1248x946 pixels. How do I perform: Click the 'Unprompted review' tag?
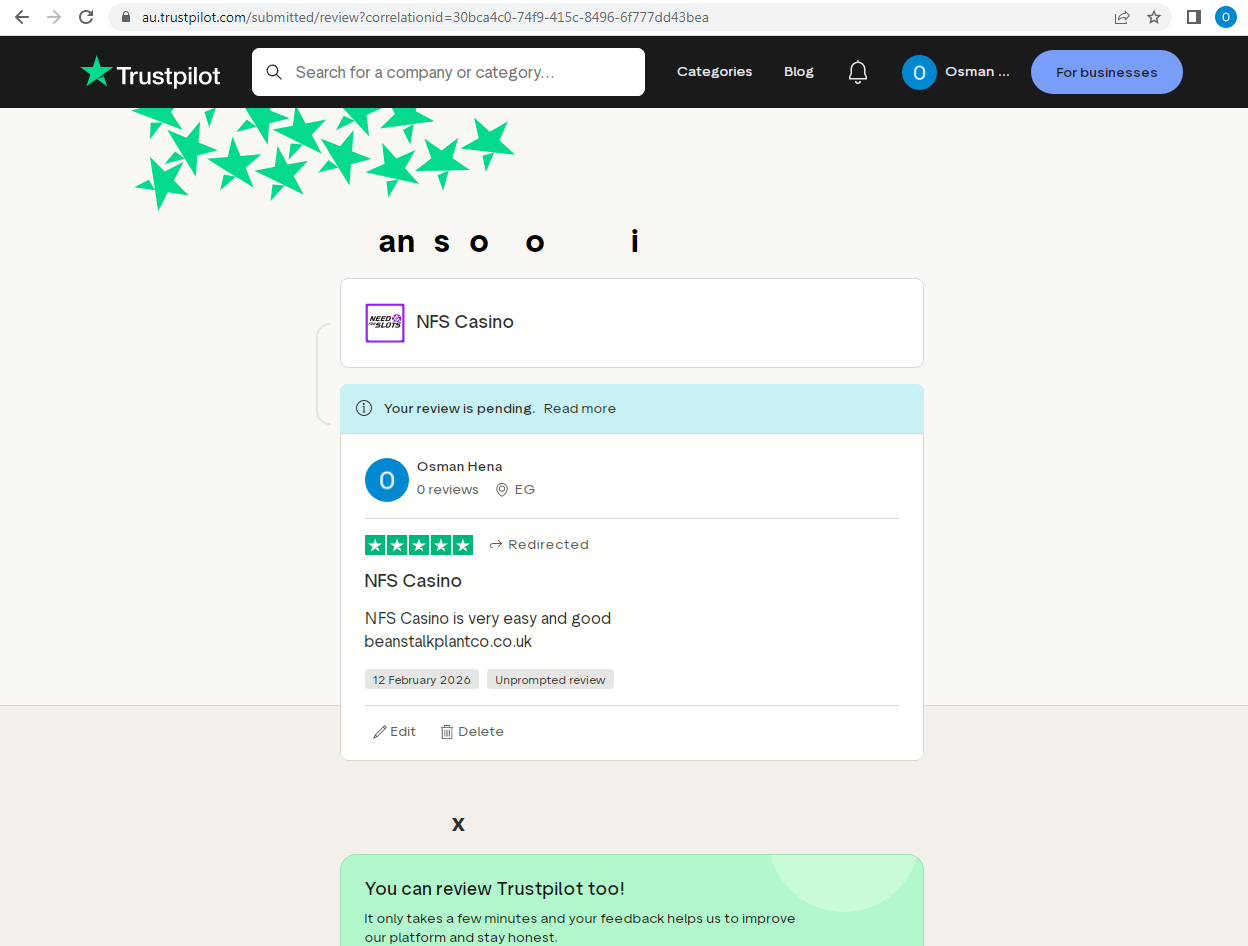(x=550, y=679)
